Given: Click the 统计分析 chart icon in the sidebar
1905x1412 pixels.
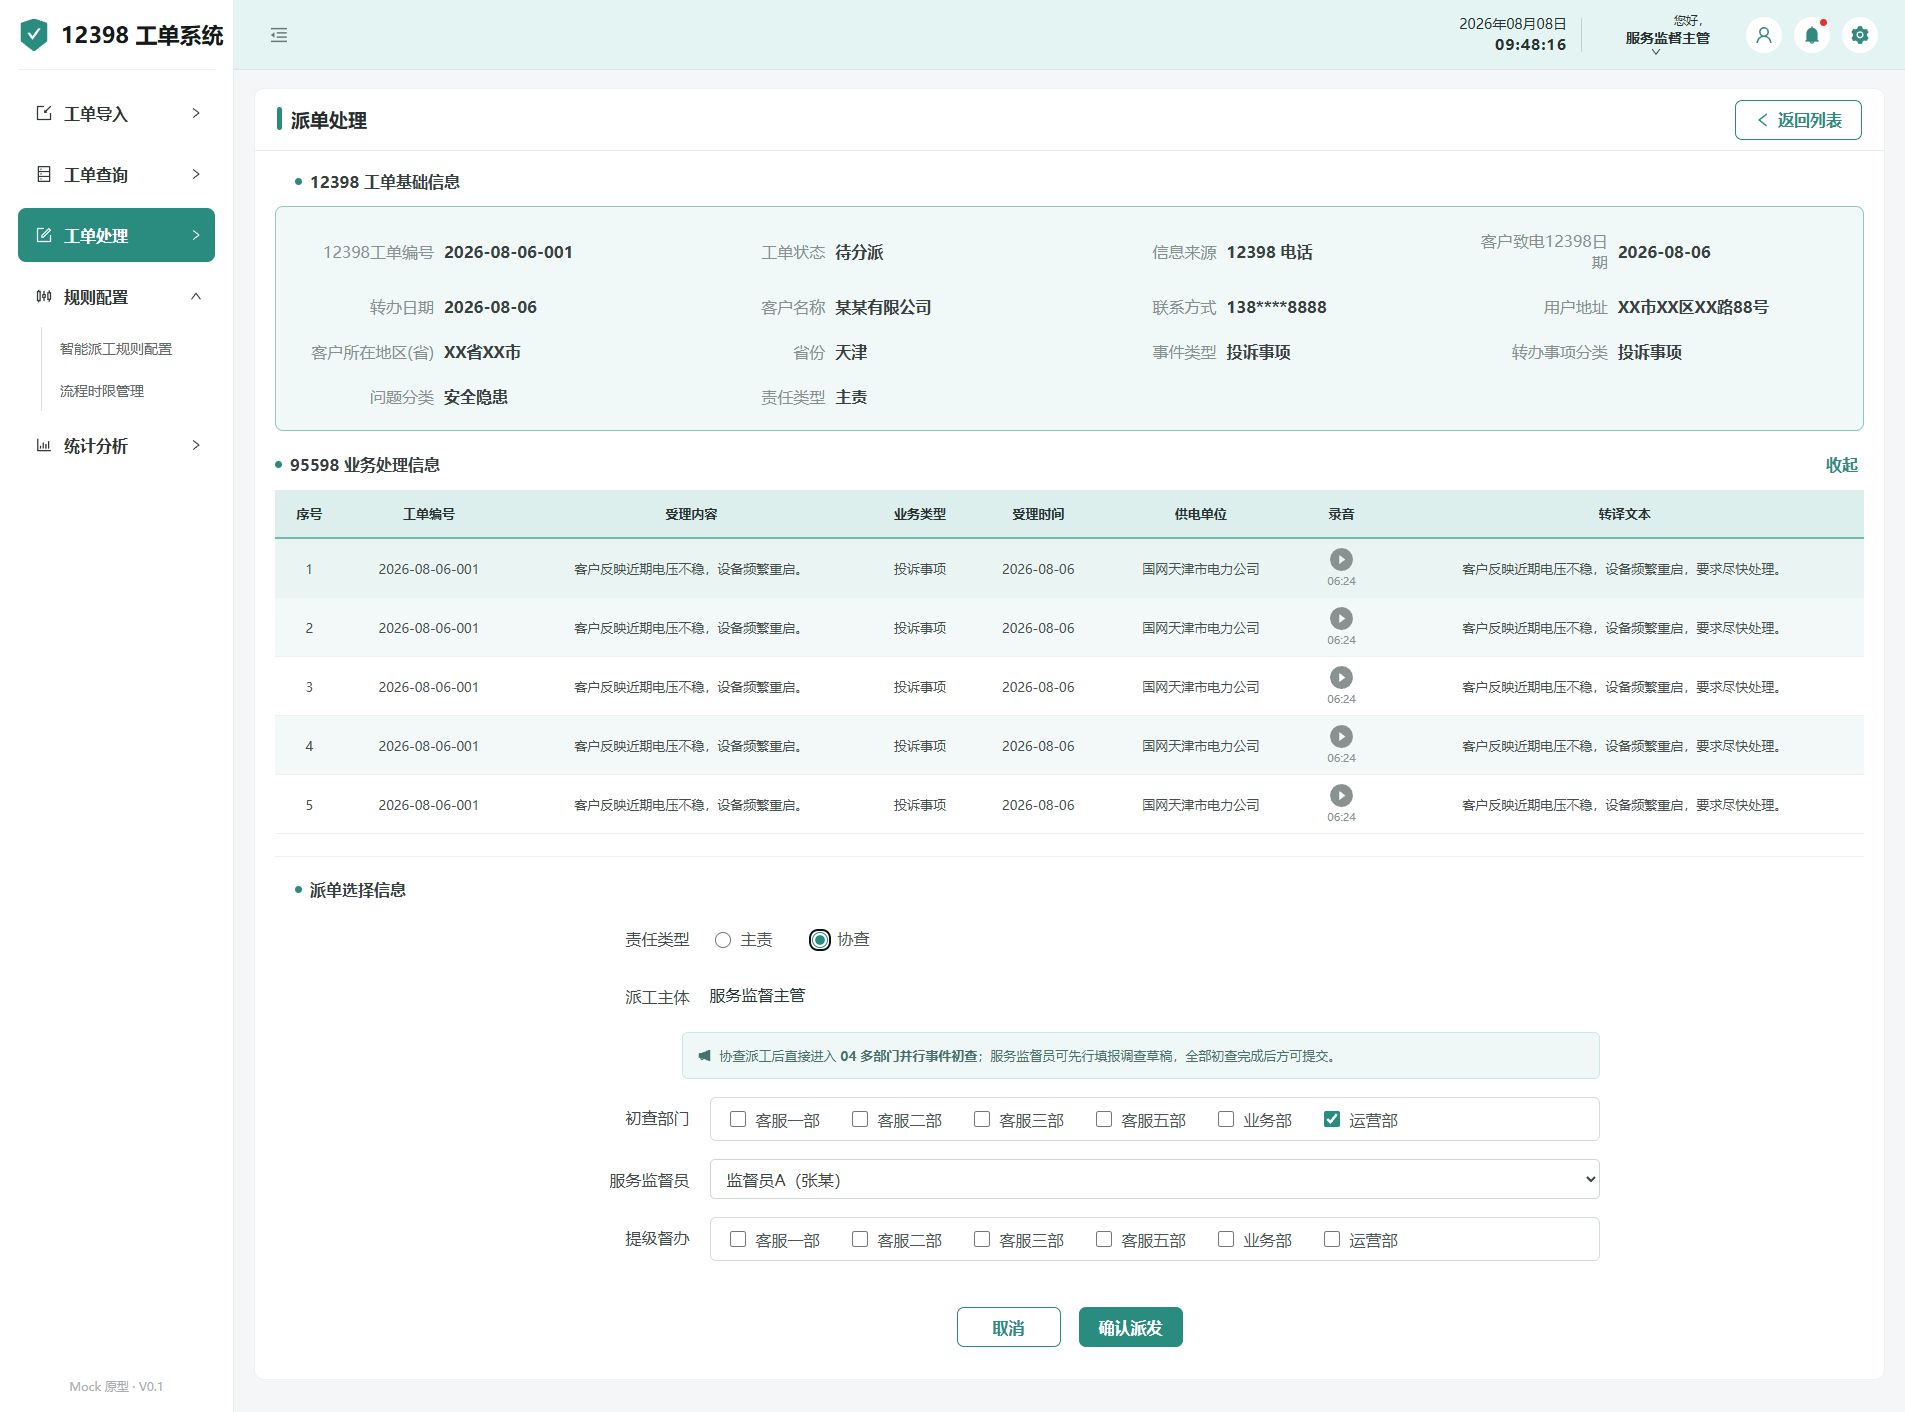Looking at the screenshot, I should coord(44,445).
